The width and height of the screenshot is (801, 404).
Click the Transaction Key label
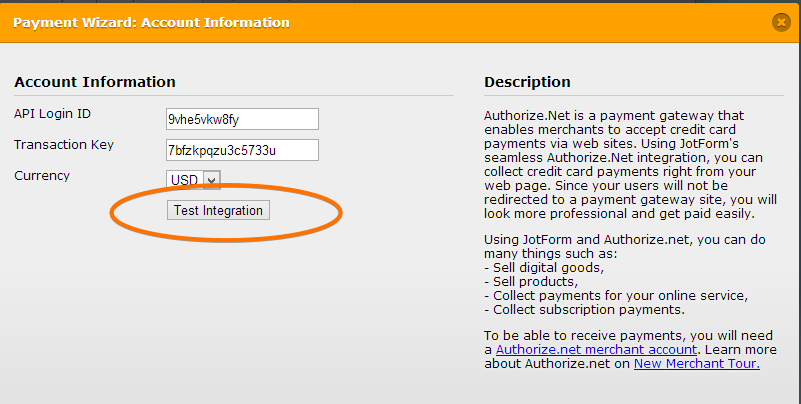[64, 145]
